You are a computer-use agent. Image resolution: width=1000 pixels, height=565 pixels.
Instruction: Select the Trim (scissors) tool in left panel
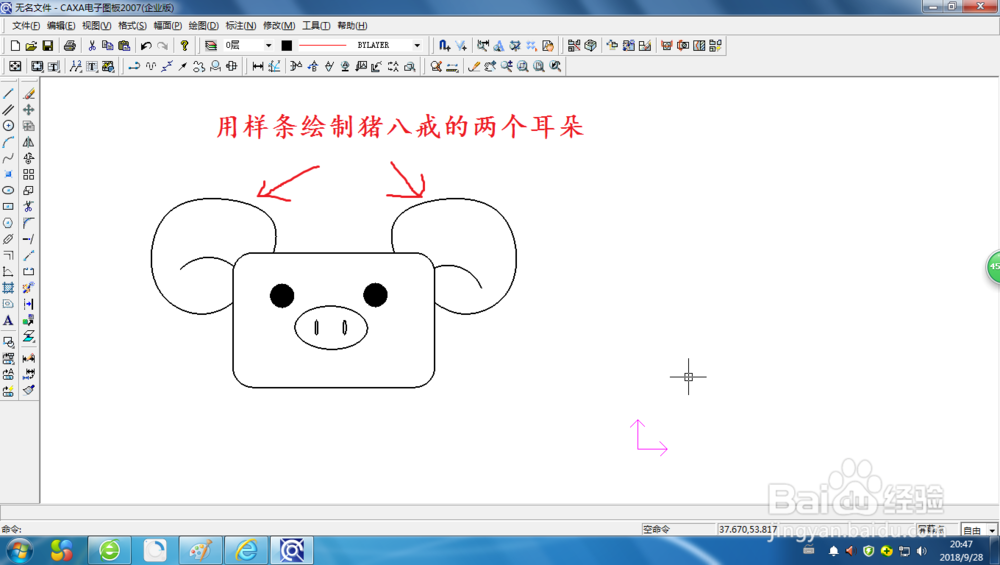29,207
